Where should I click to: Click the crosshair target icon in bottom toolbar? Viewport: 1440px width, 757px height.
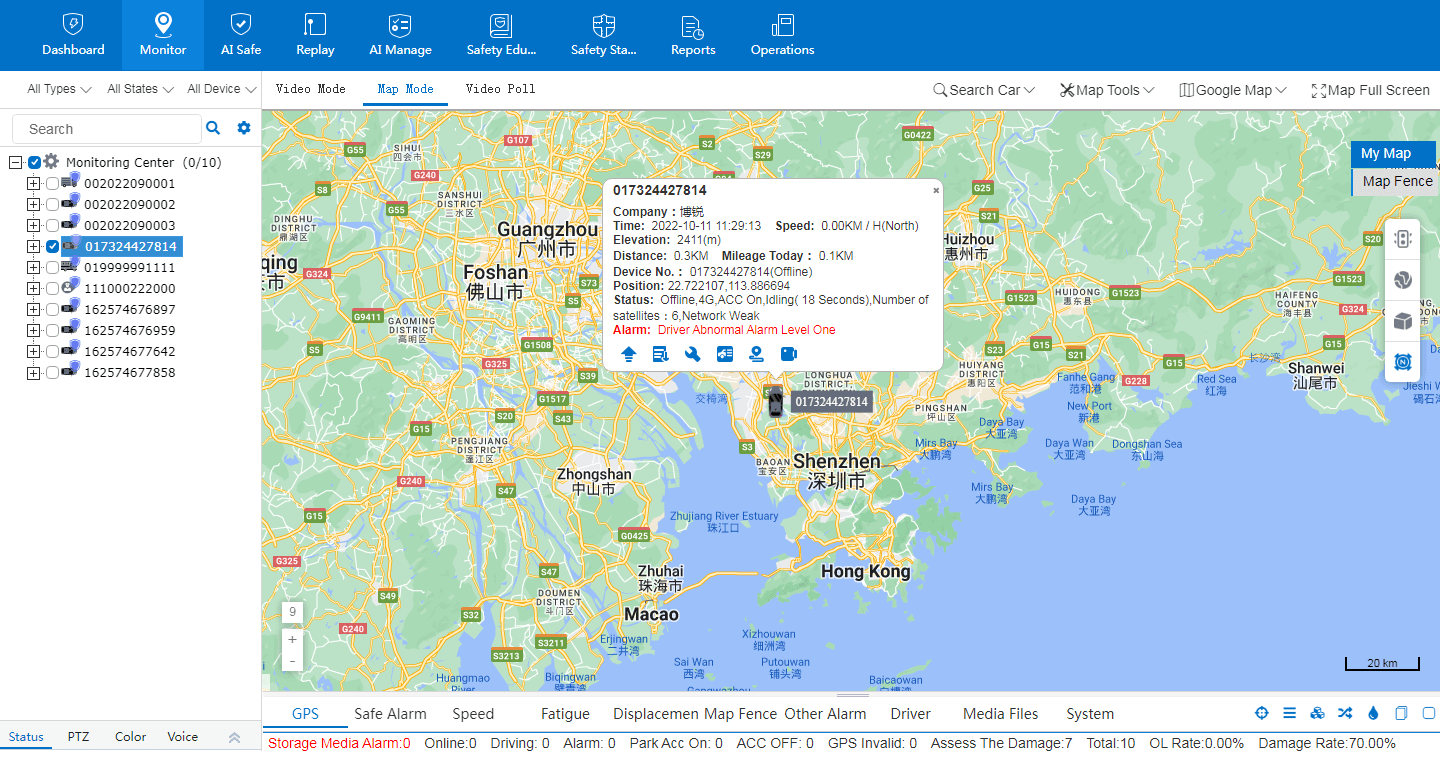pyautogui.click(x=1262, y=713)
